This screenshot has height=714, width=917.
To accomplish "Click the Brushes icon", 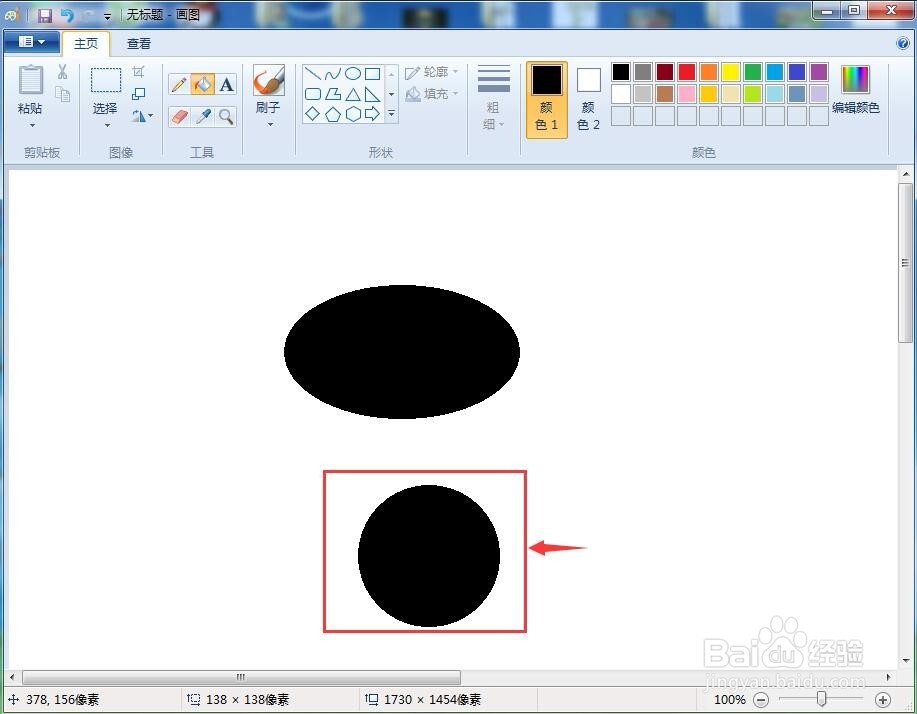I will 269,80.
